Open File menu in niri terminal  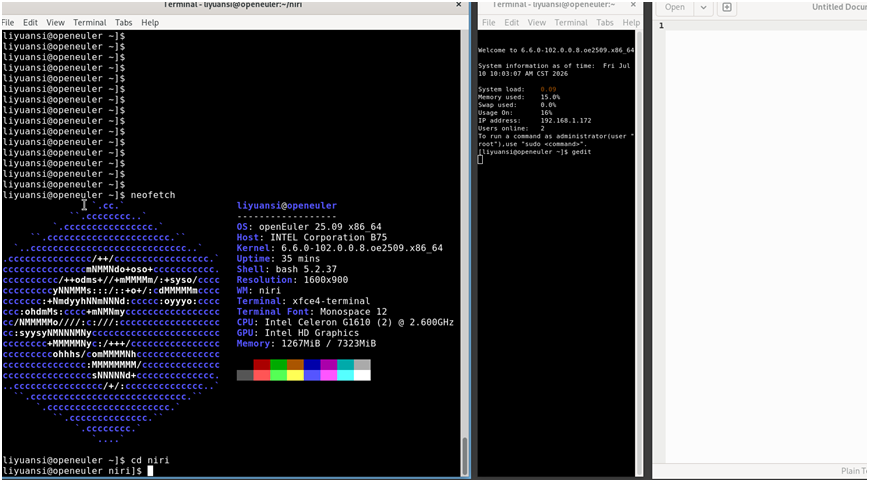[x=8, y=23]
